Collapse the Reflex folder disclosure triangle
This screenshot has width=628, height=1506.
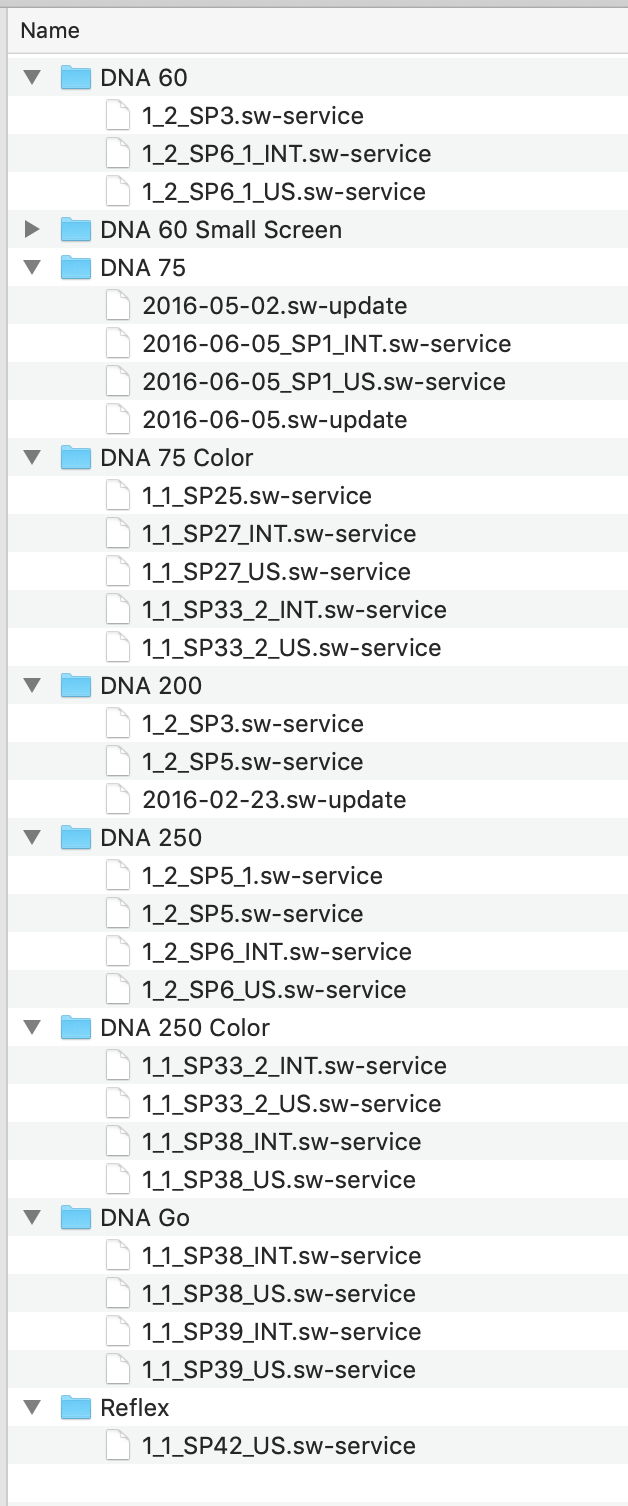(x=33, y=1408)
